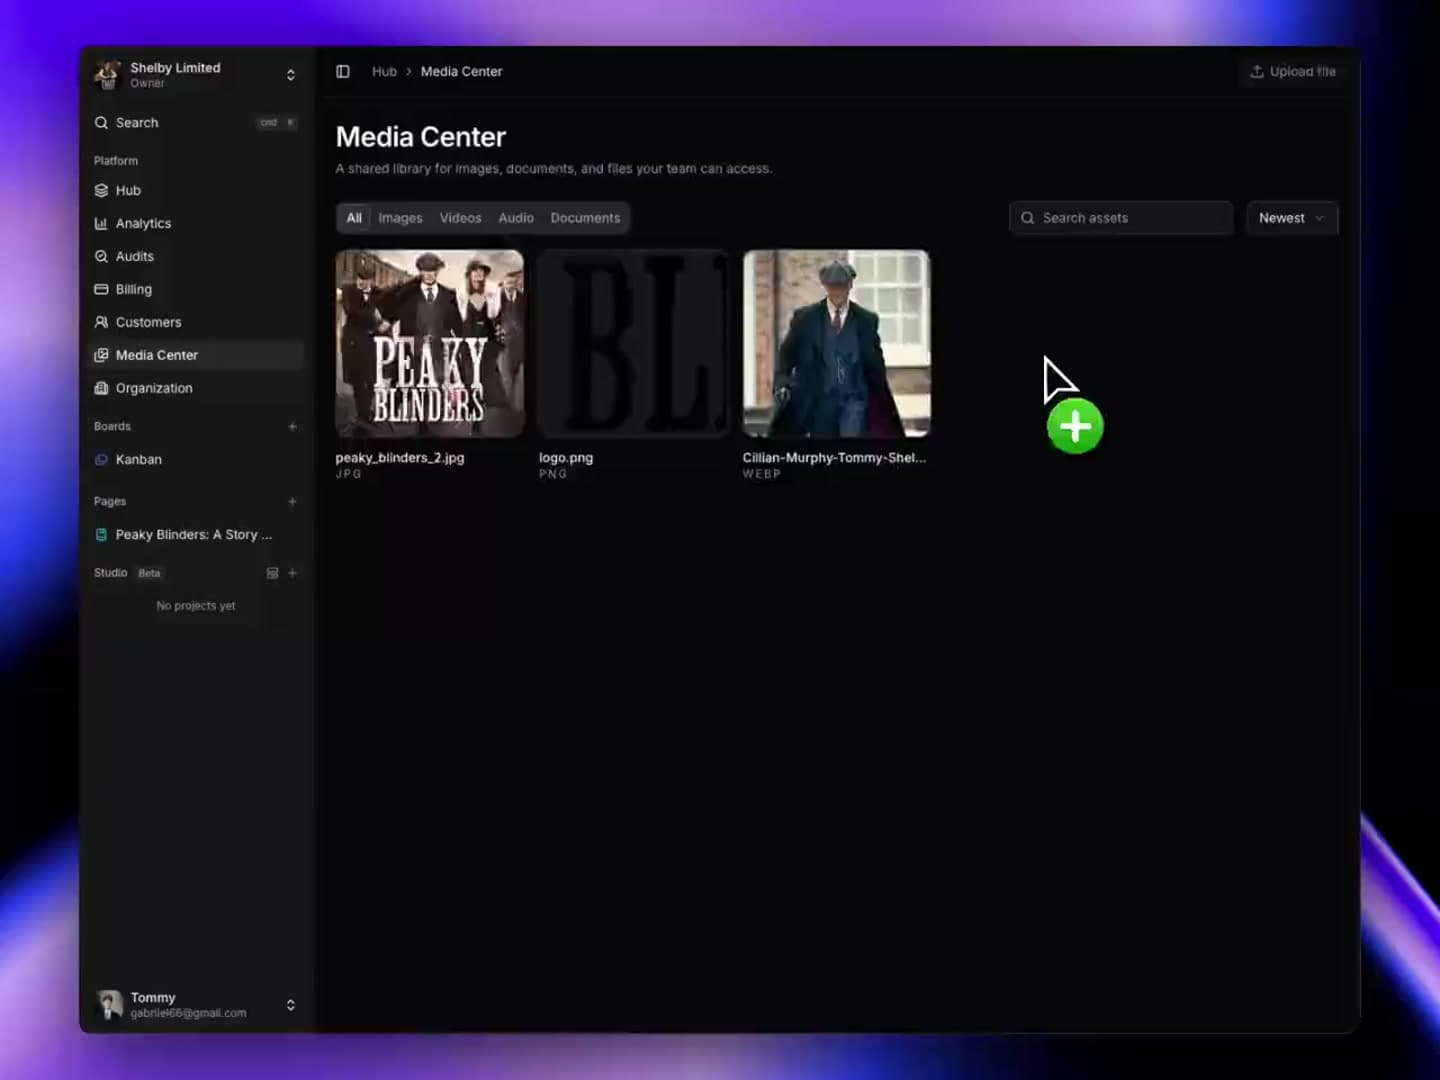Image resolution: width=1440 pixels, height=1080 pixels.
Task: Add a new board with plus
Action: point(292,427)
